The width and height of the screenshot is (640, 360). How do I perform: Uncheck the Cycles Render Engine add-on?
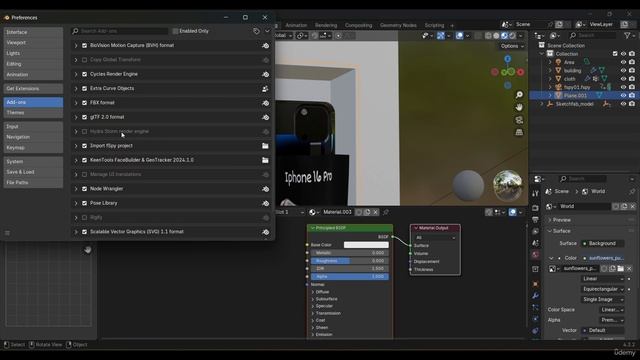84,74
